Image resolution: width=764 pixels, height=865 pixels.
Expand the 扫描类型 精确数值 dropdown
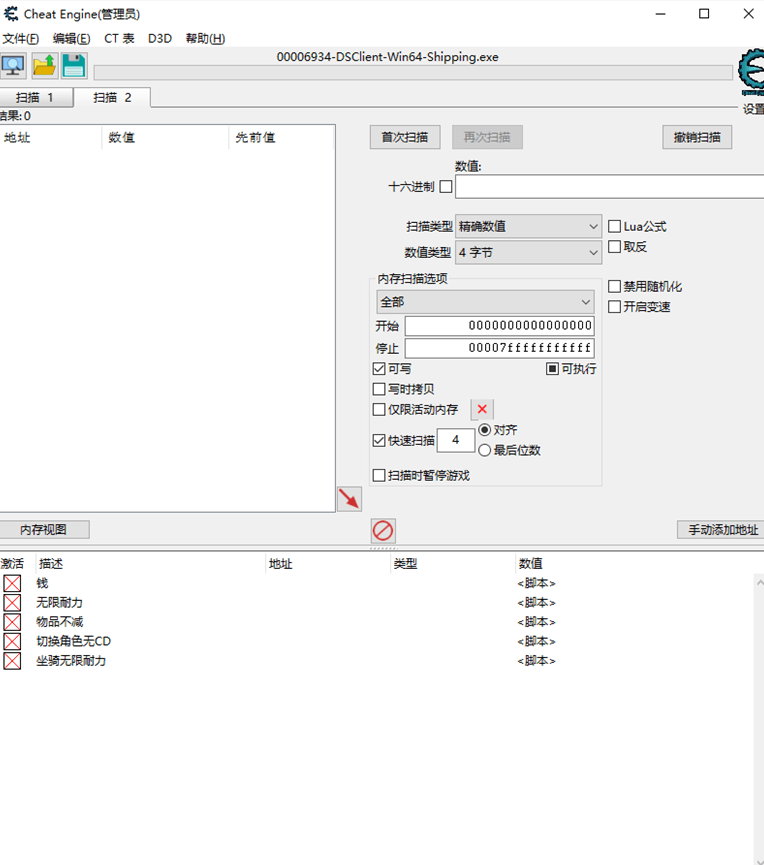point(528,226)
